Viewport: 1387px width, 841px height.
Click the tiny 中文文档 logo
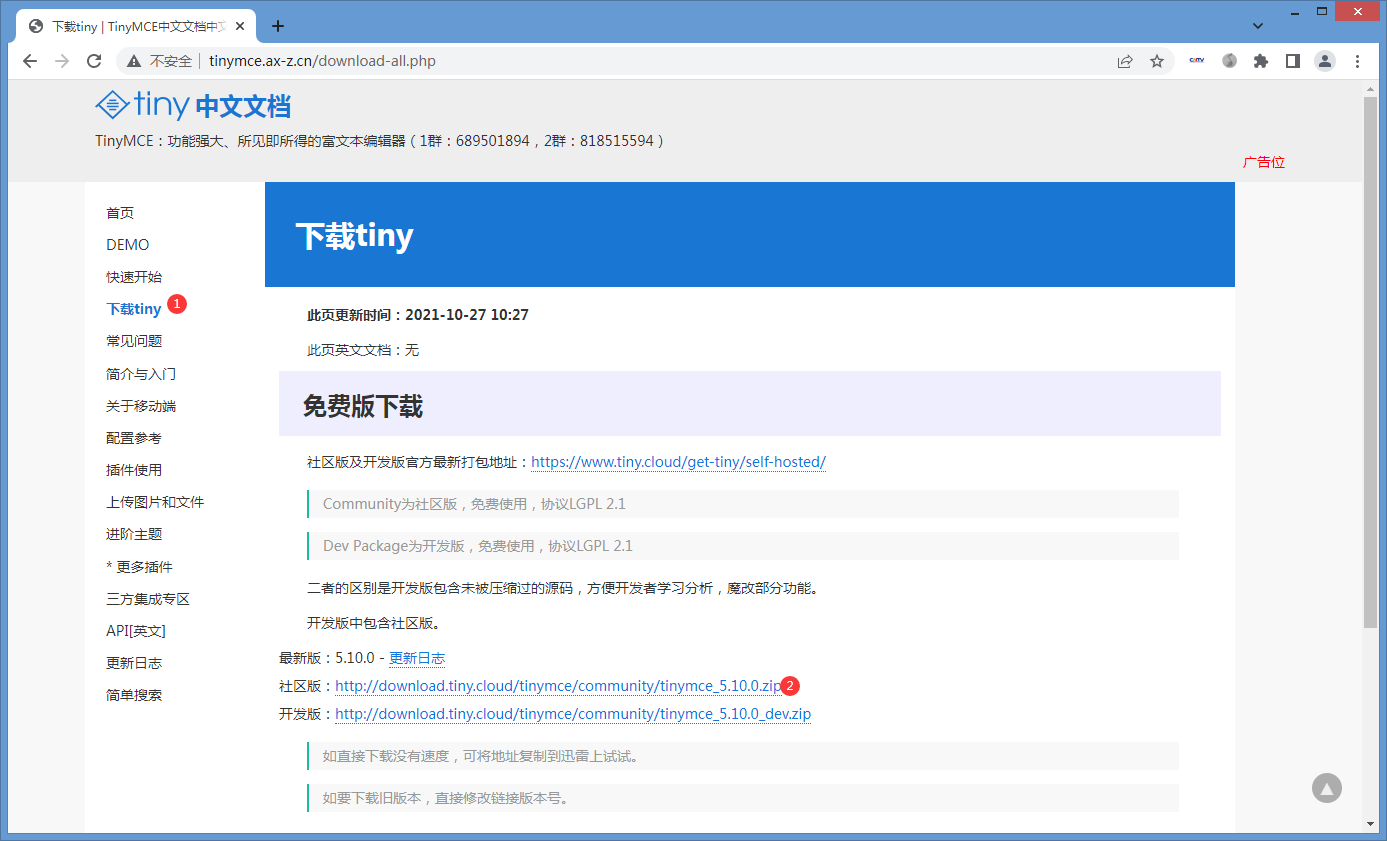tap(193, 105)
